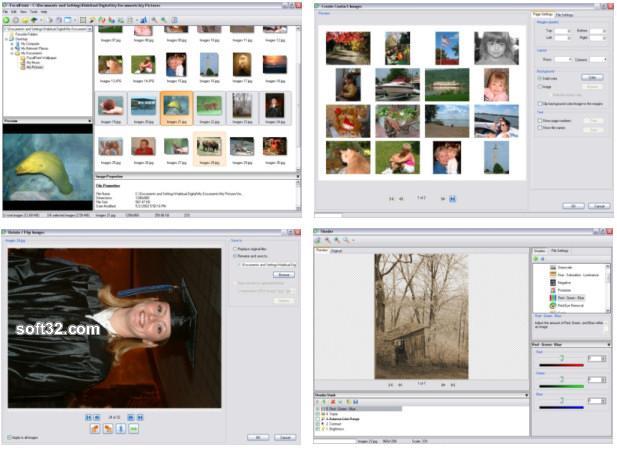Viewport: 617px width, 451px height.
Task: Expand My Computer node in folder tree
Action: pos(12,44)
